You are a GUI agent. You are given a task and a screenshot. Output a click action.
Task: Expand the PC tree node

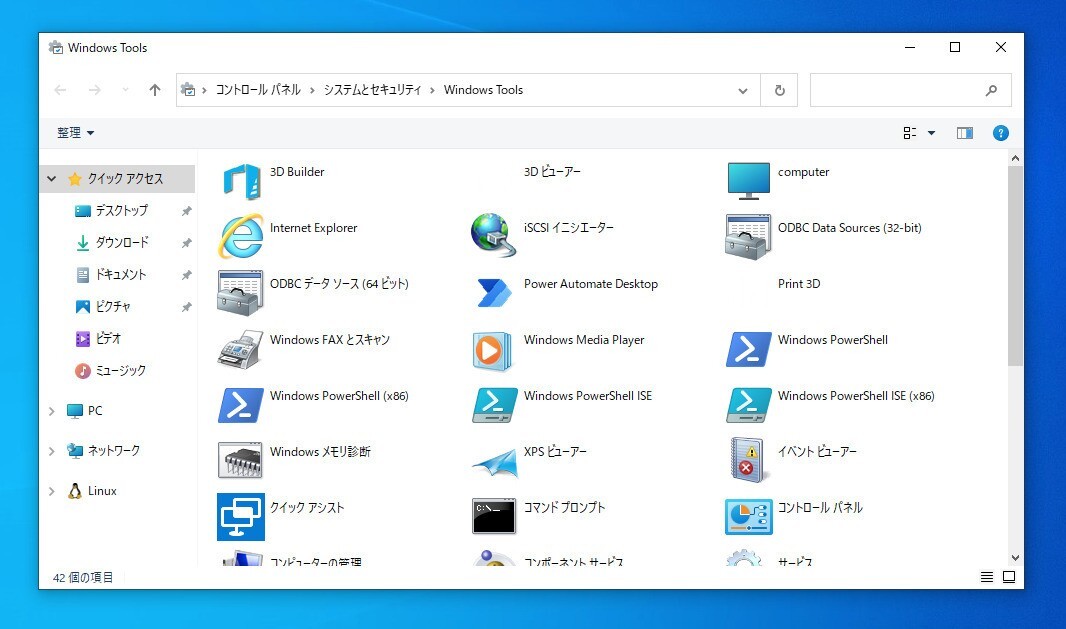point(52,411)
